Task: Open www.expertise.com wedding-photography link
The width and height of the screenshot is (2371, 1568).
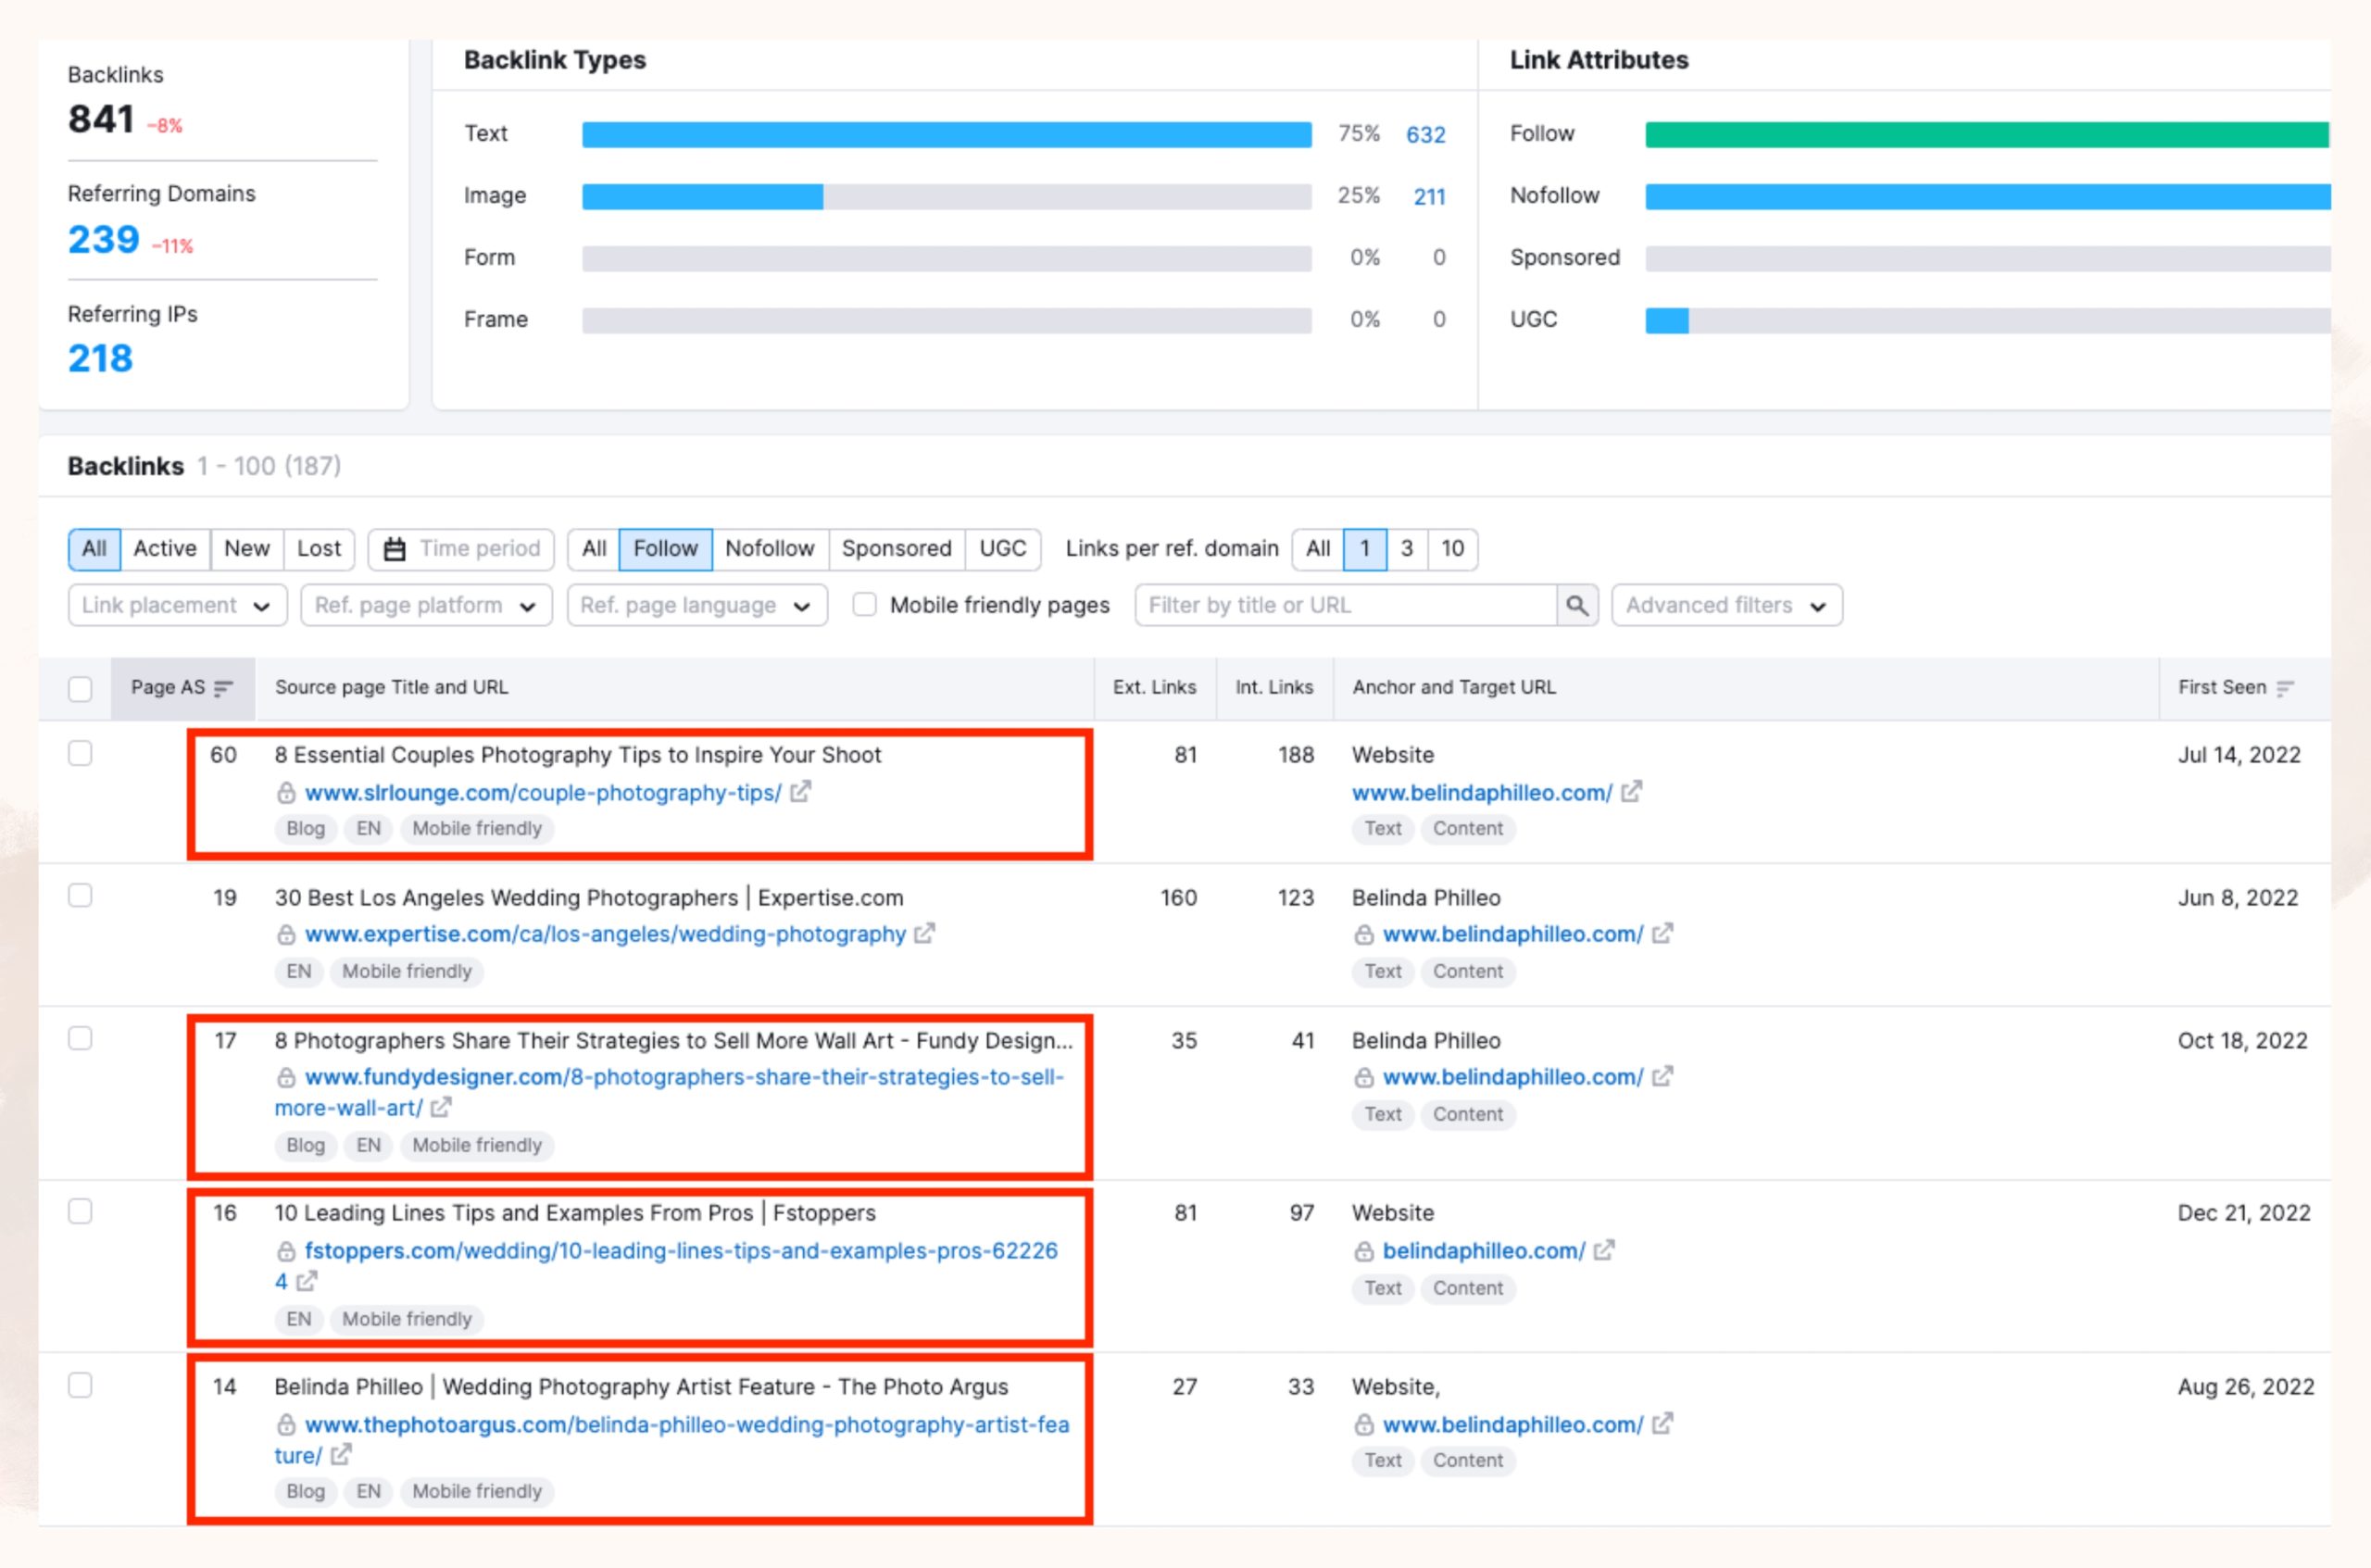Action: [605, 934]
